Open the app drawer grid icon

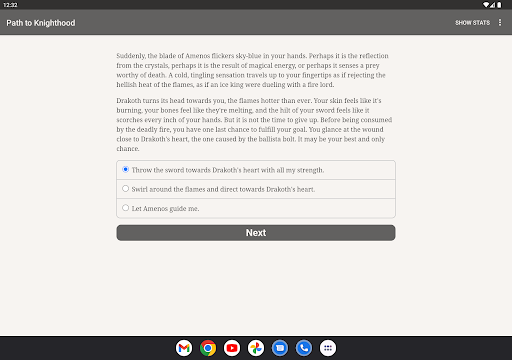tap(328, 348)
